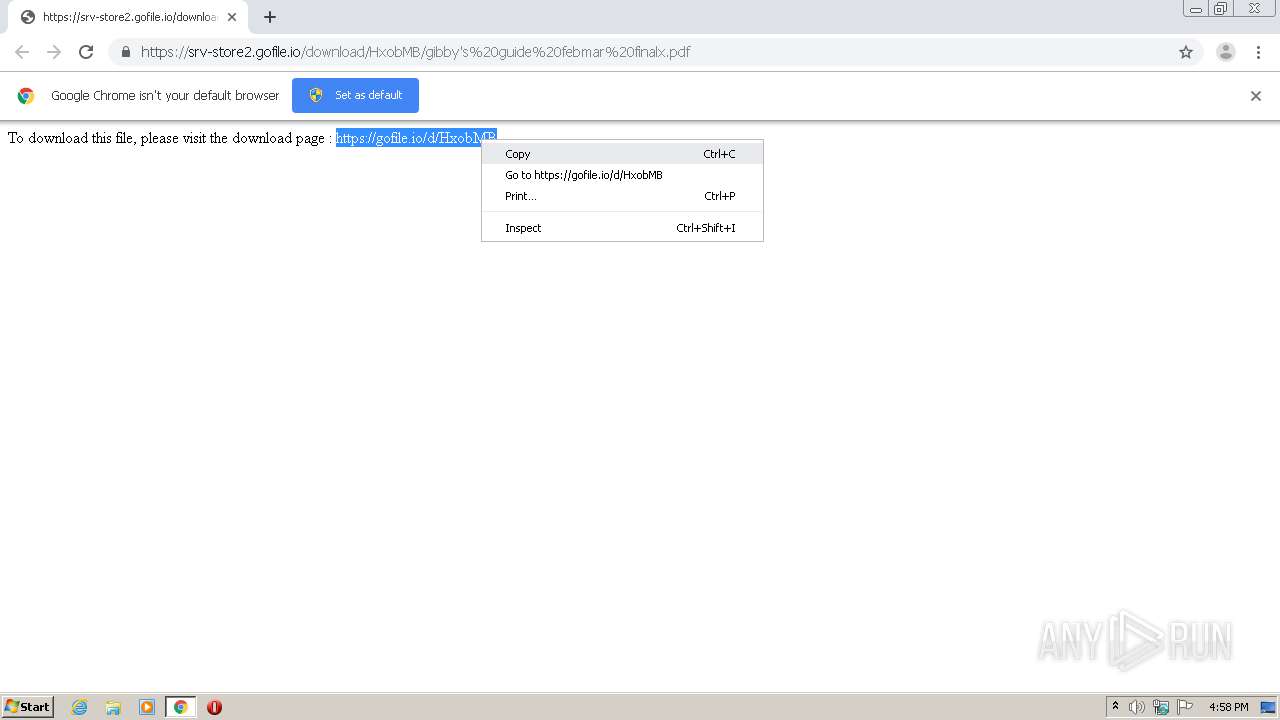Image resolution: width=1280 pixels, height=720 pixels.
Task: Open the Chrome profile avatar
Action: tap(1226, 52)
